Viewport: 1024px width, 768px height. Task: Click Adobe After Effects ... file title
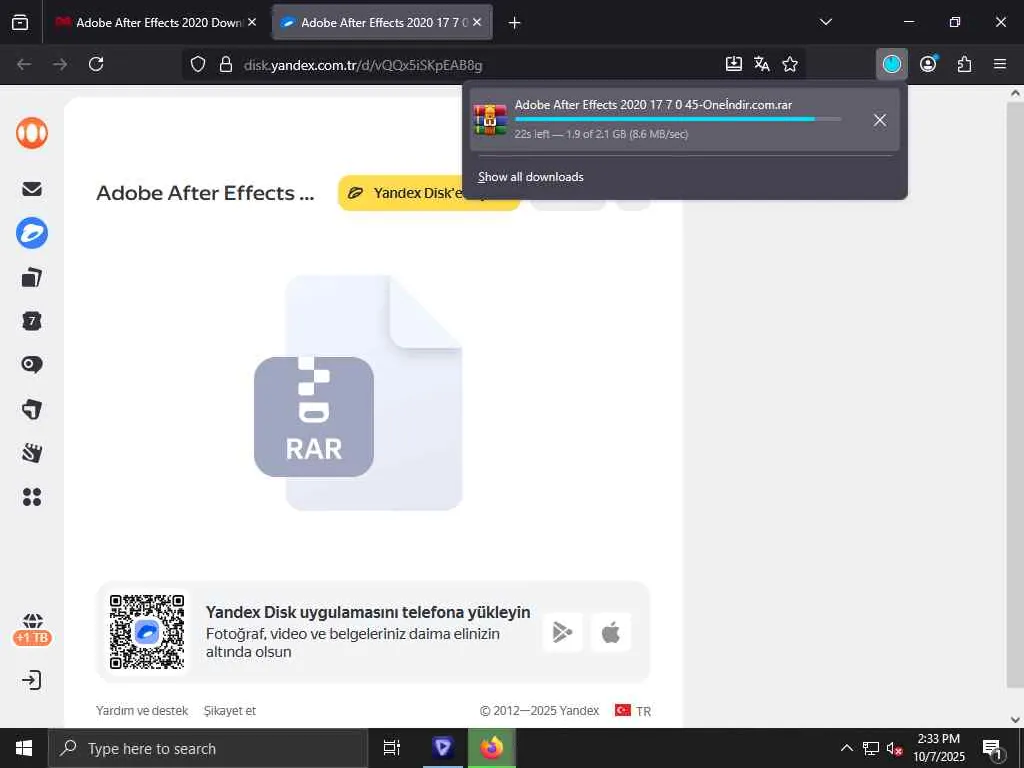point(205,193)
